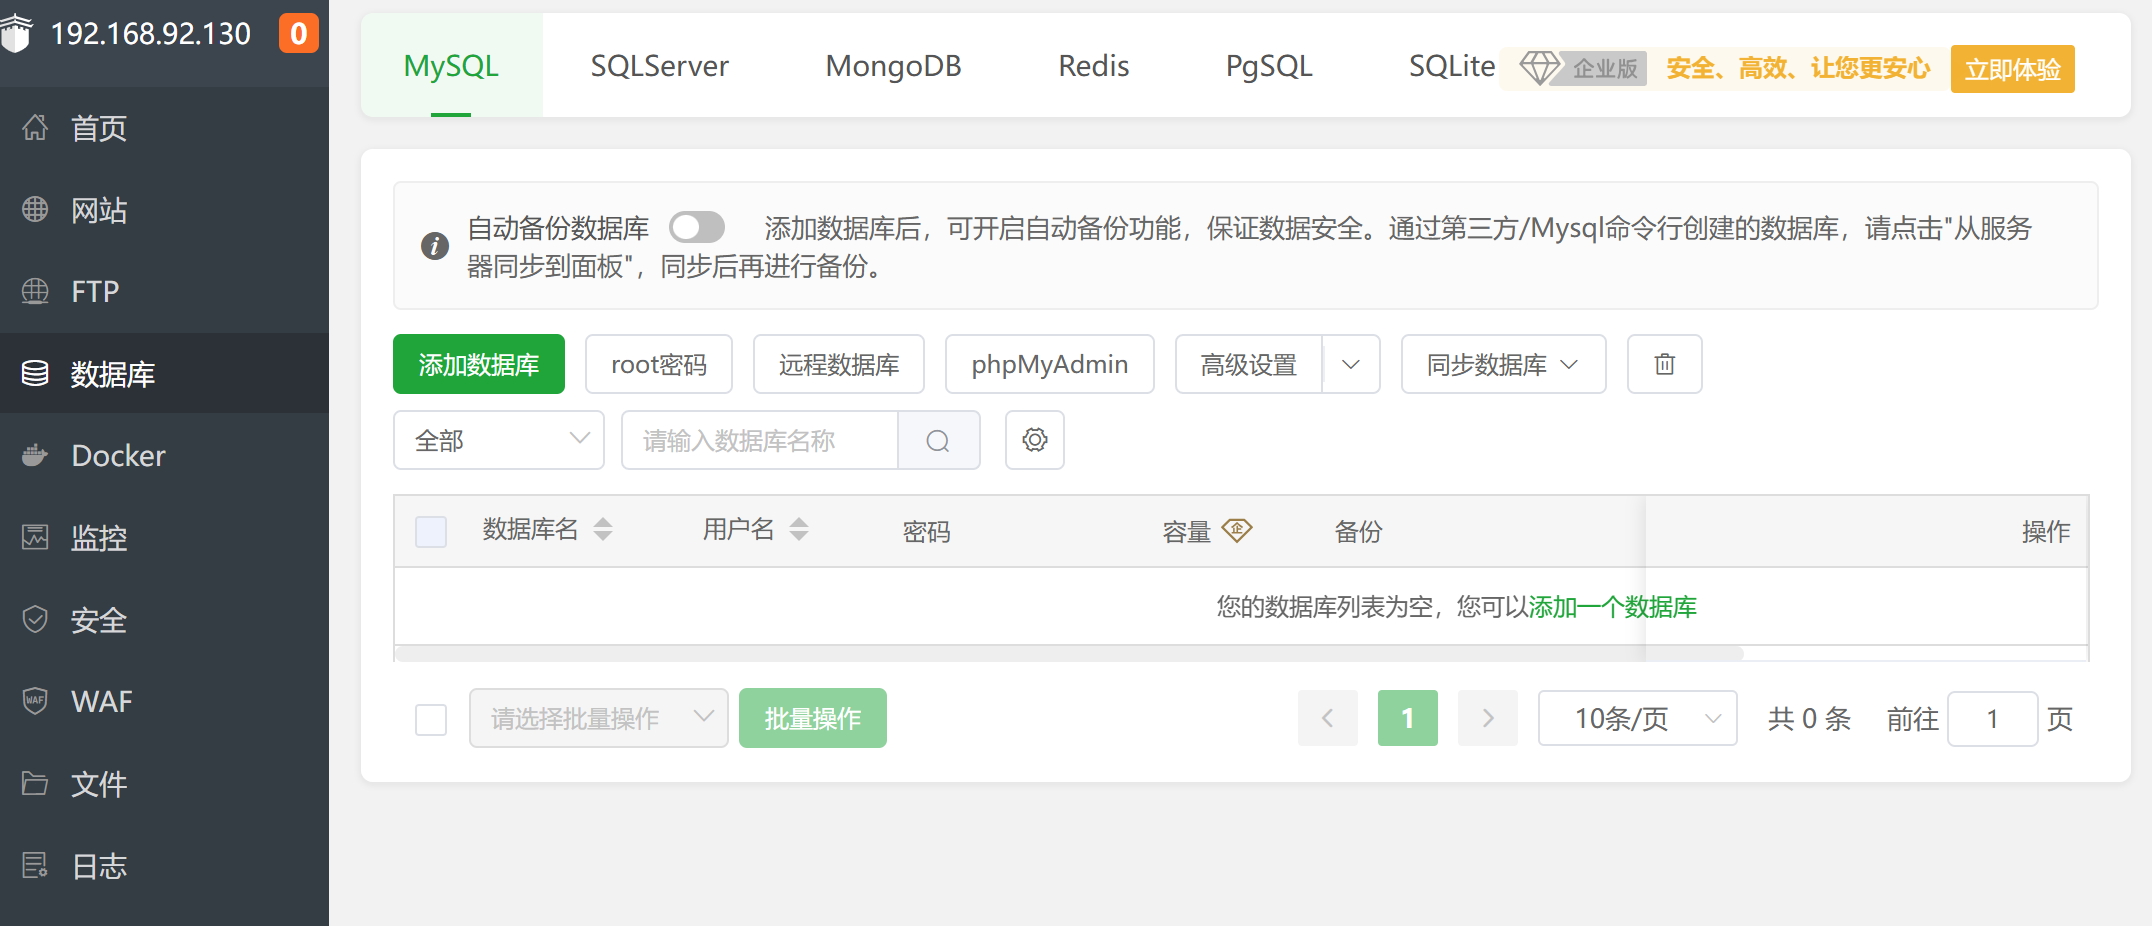
Task: Focus the database name search field
Action: click(759, 441)
